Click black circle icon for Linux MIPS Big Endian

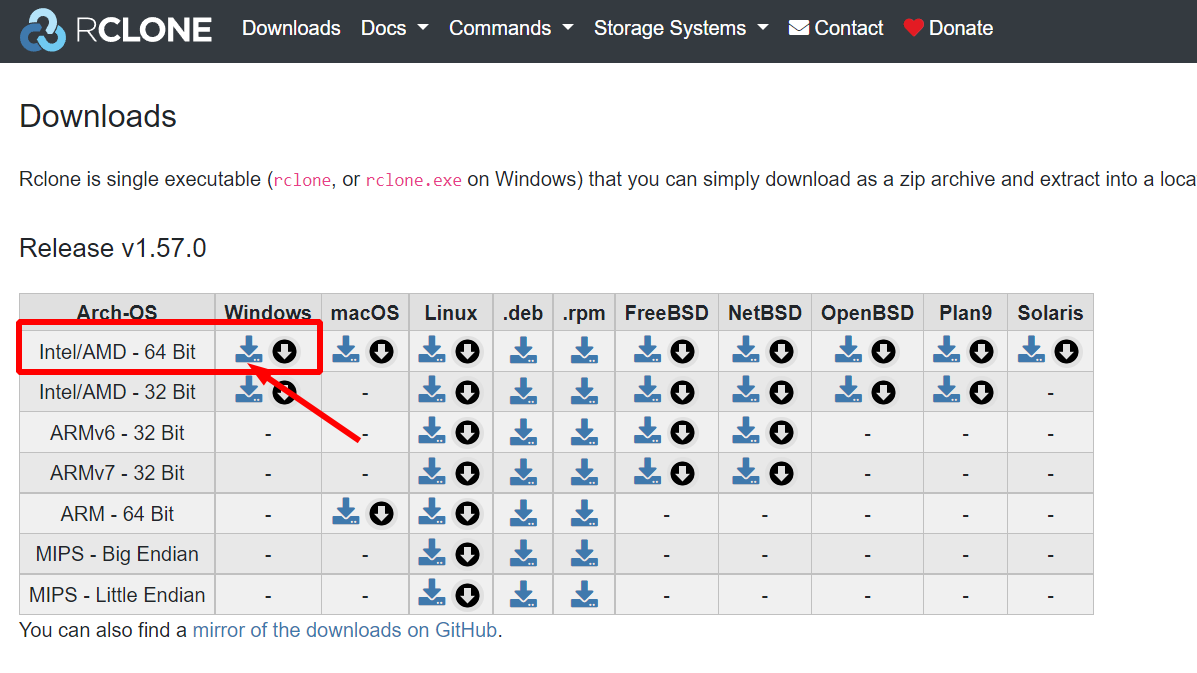tap(468, 554)
